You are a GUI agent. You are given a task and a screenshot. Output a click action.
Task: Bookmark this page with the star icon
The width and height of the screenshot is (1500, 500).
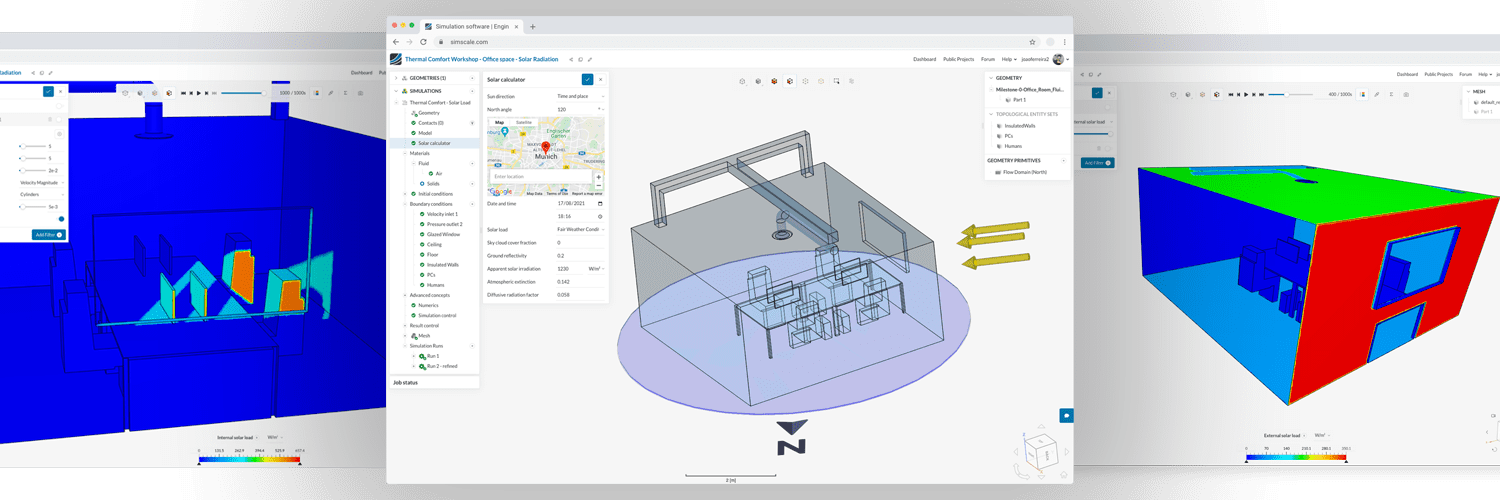pyautogui.click(x=1033, y=42)
